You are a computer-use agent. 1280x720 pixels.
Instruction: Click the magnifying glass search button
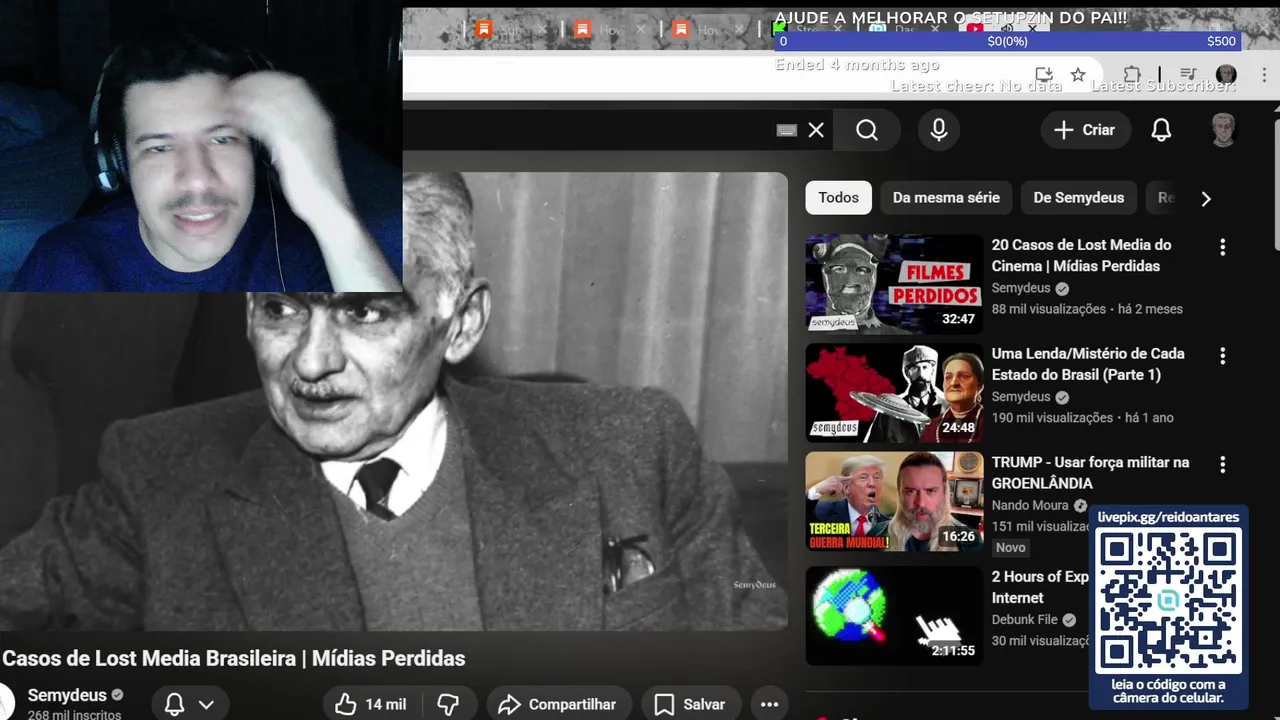pyautogui.click(x=867, y=130)
